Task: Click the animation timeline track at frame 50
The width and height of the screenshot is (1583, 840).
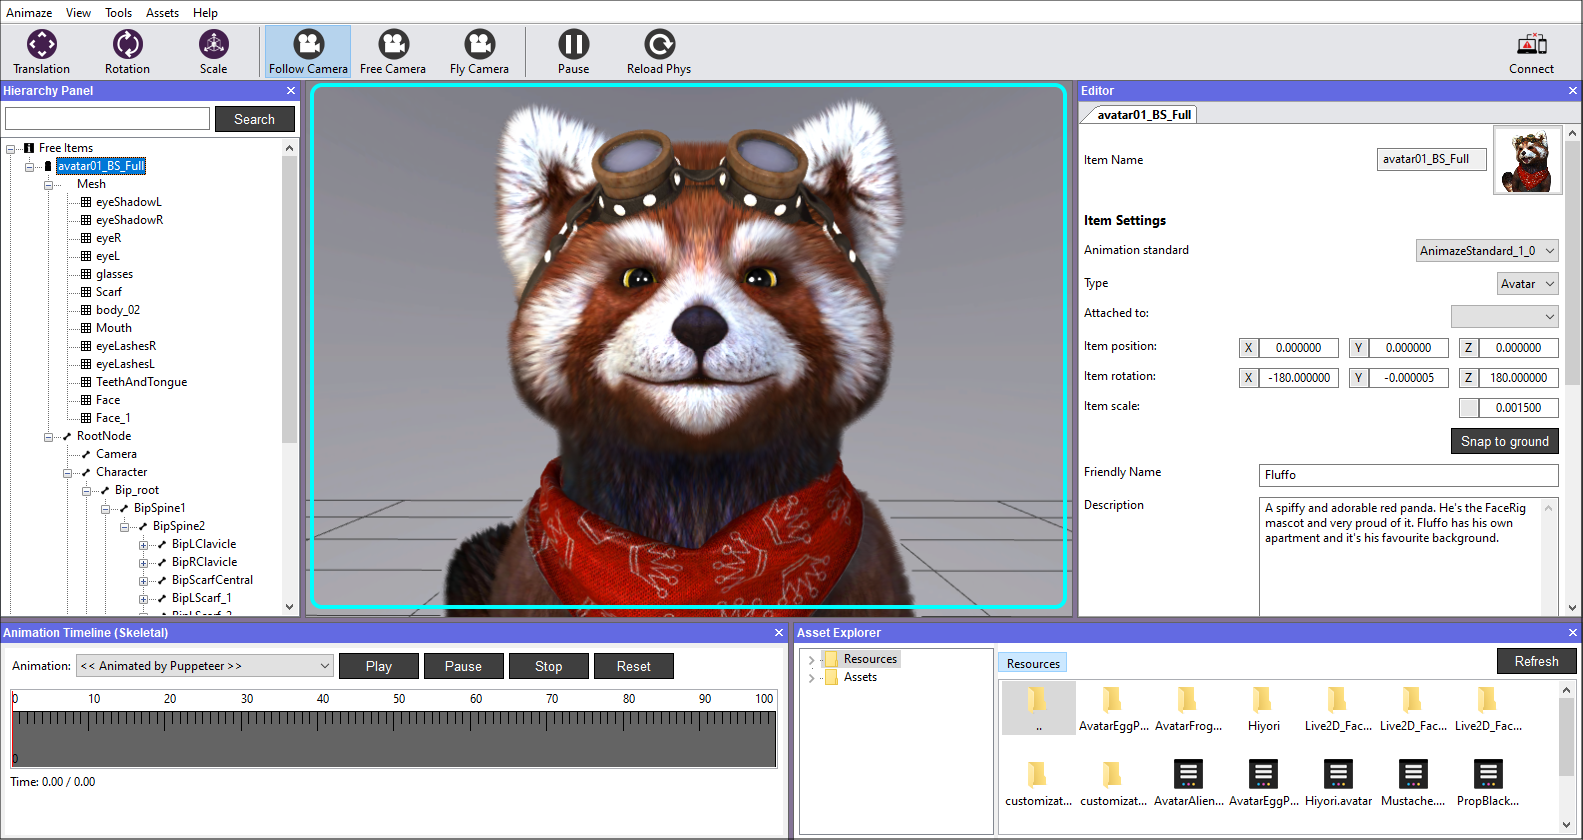Action: (398, 738)
